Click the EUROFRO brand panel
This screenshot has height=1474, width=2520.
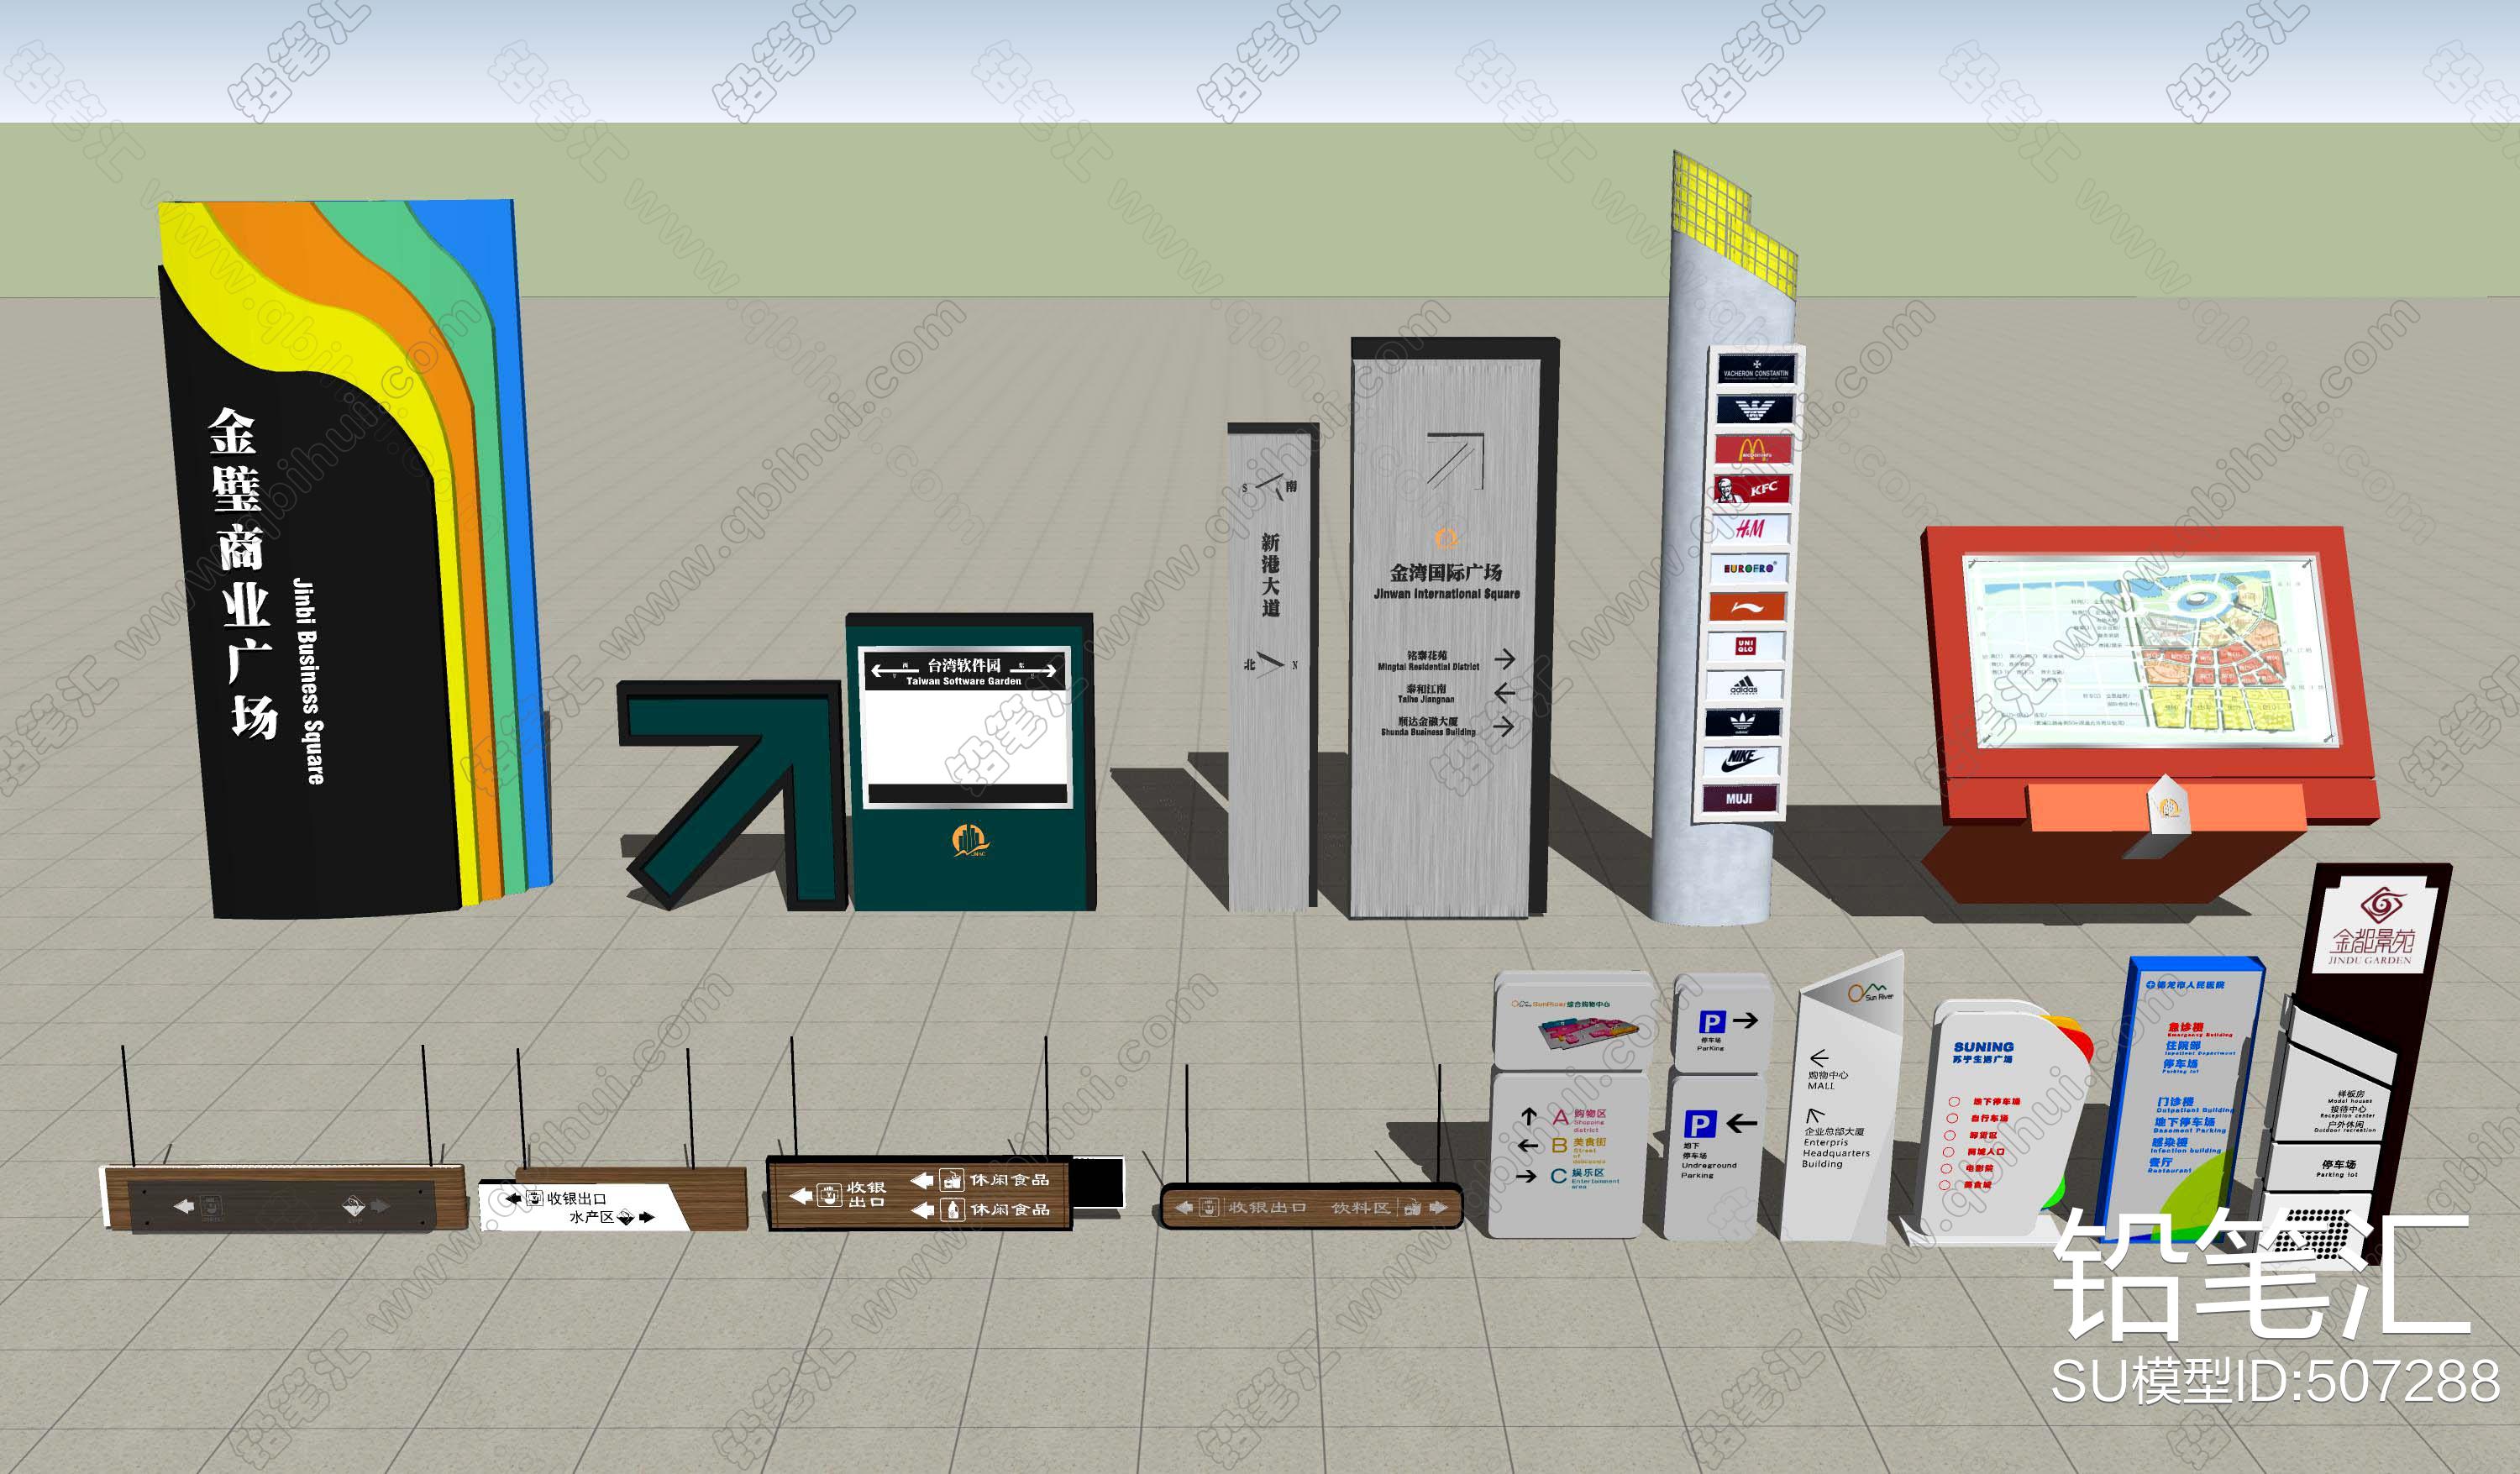[1749, 568]
